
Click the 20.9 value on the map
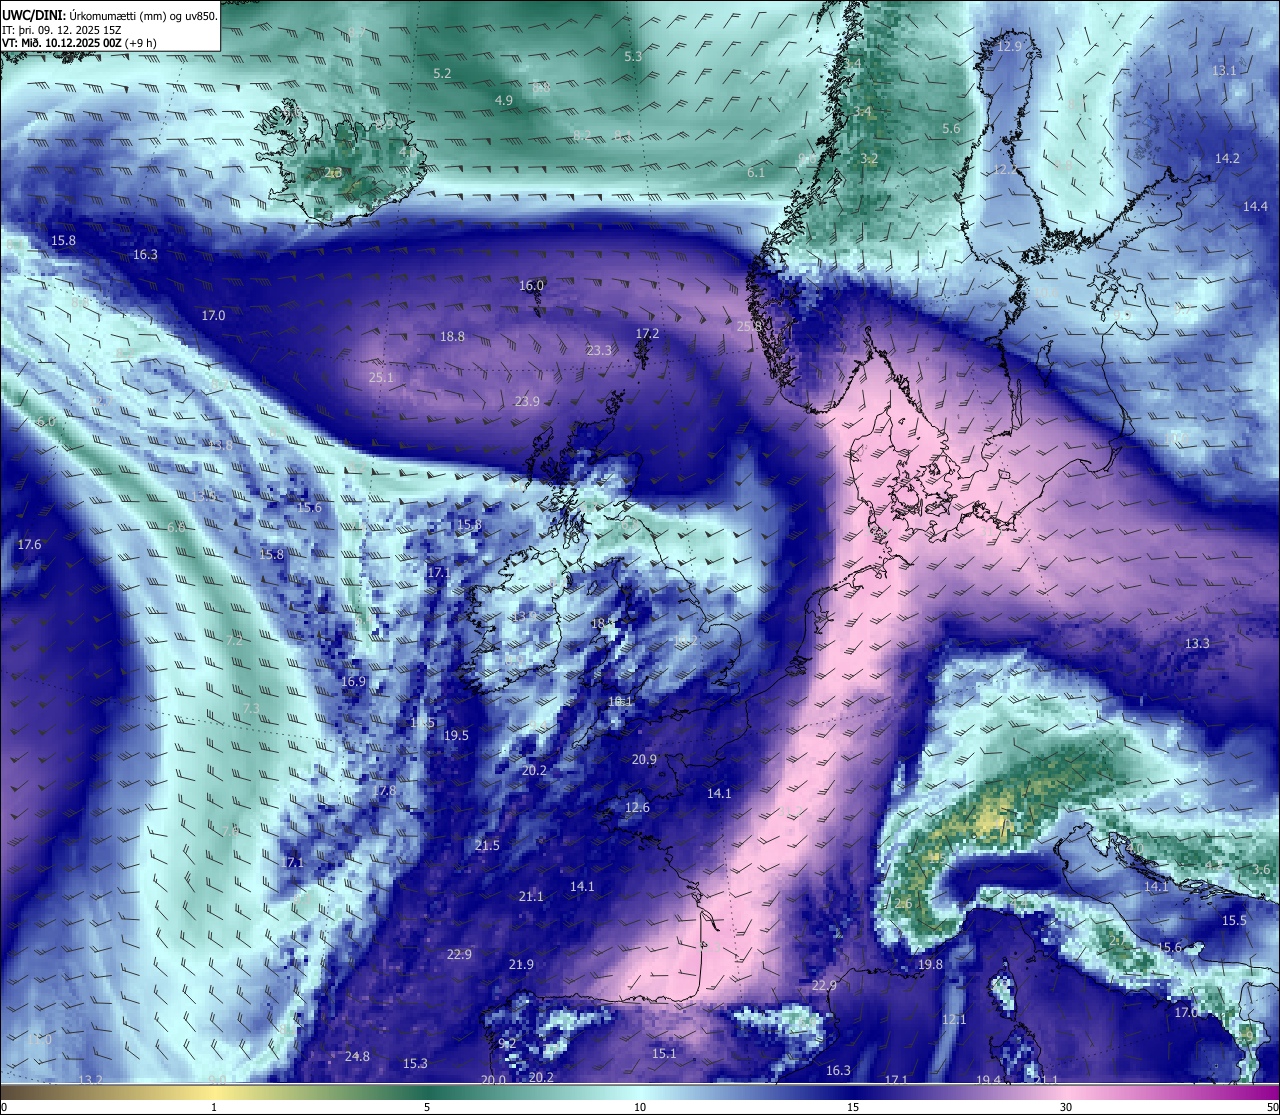point(644,760)
